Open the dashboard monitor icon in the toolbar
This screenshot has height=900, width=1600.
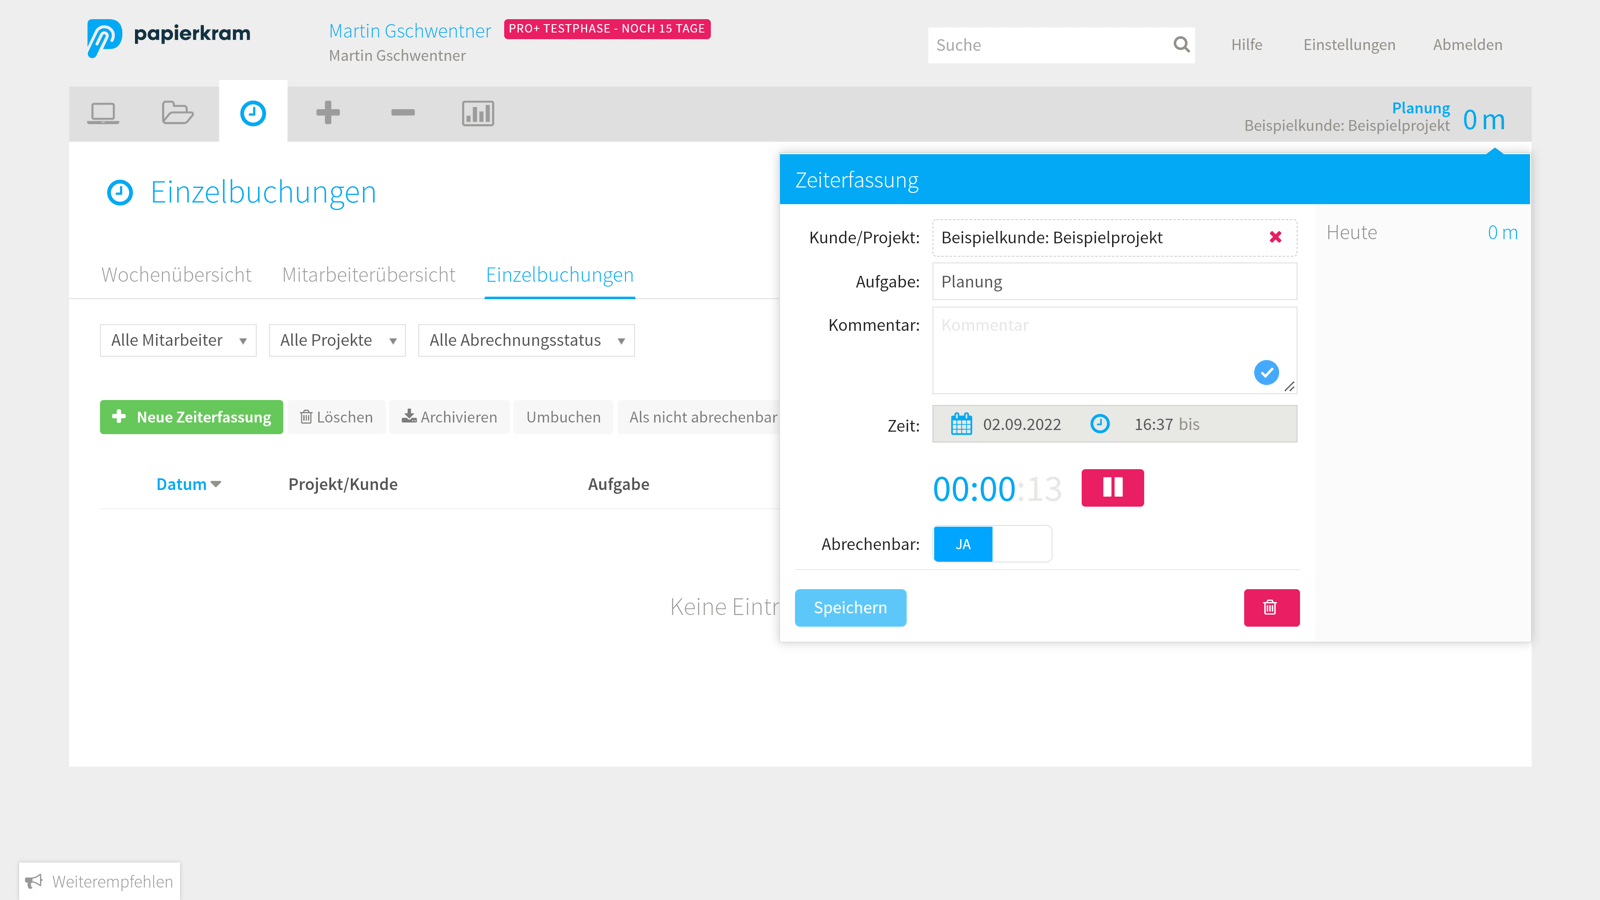[104, 113]
